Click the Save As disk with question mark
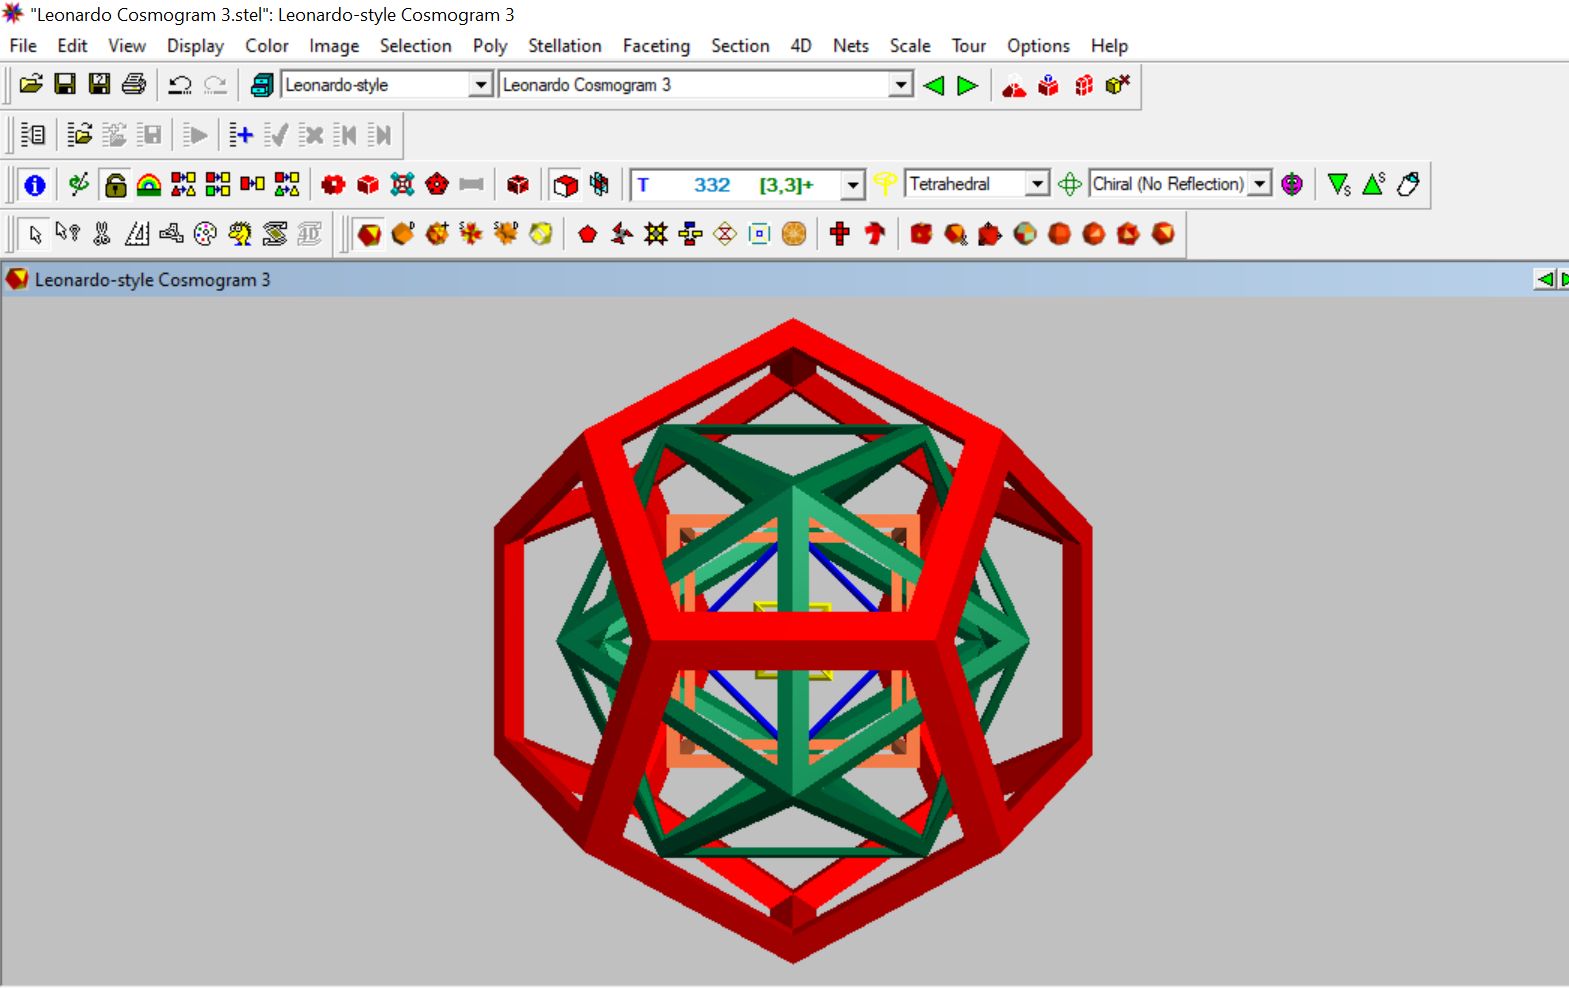The width and height of the screenshot is (1569, 988). [99, 85]
